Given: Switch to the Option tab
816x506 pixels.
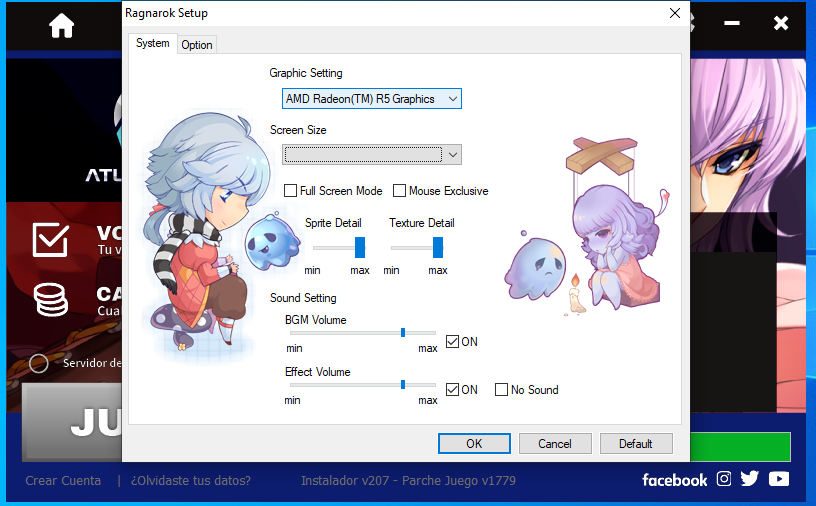Looking at the screenshot, I should [x=197, y=45].
